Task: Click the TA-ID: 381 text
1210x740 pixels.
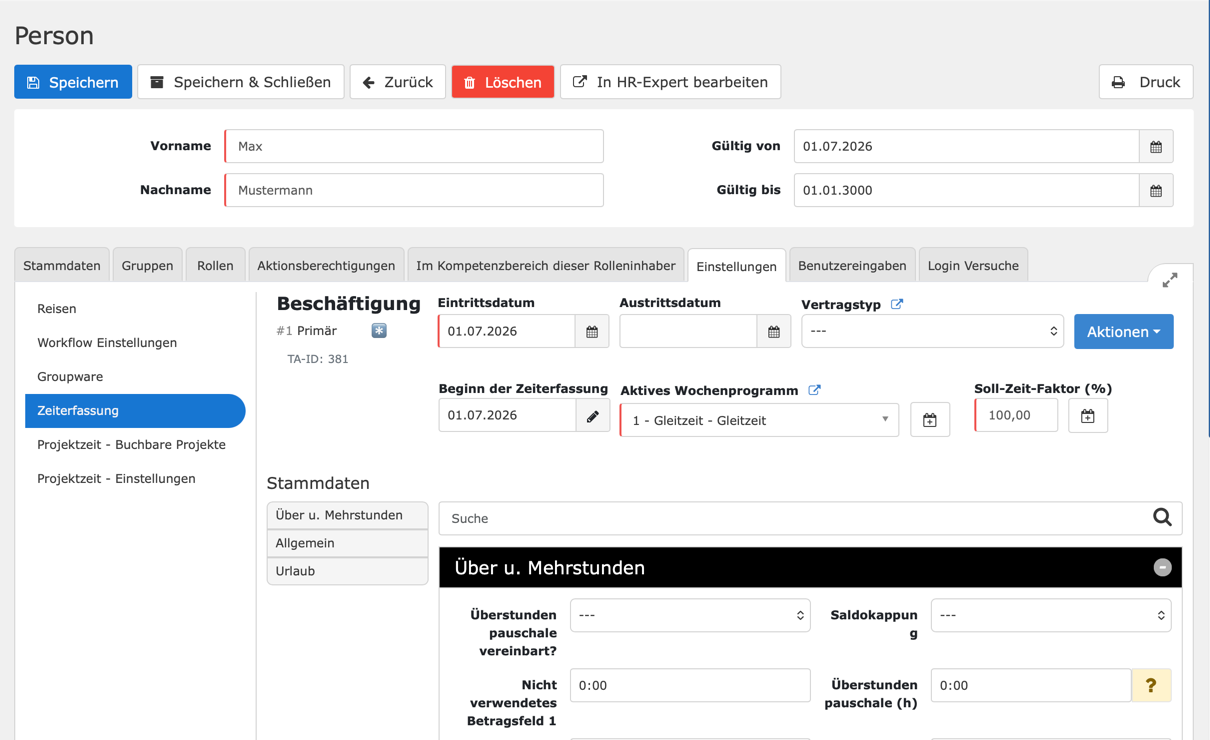Action: tap(318, 359)
